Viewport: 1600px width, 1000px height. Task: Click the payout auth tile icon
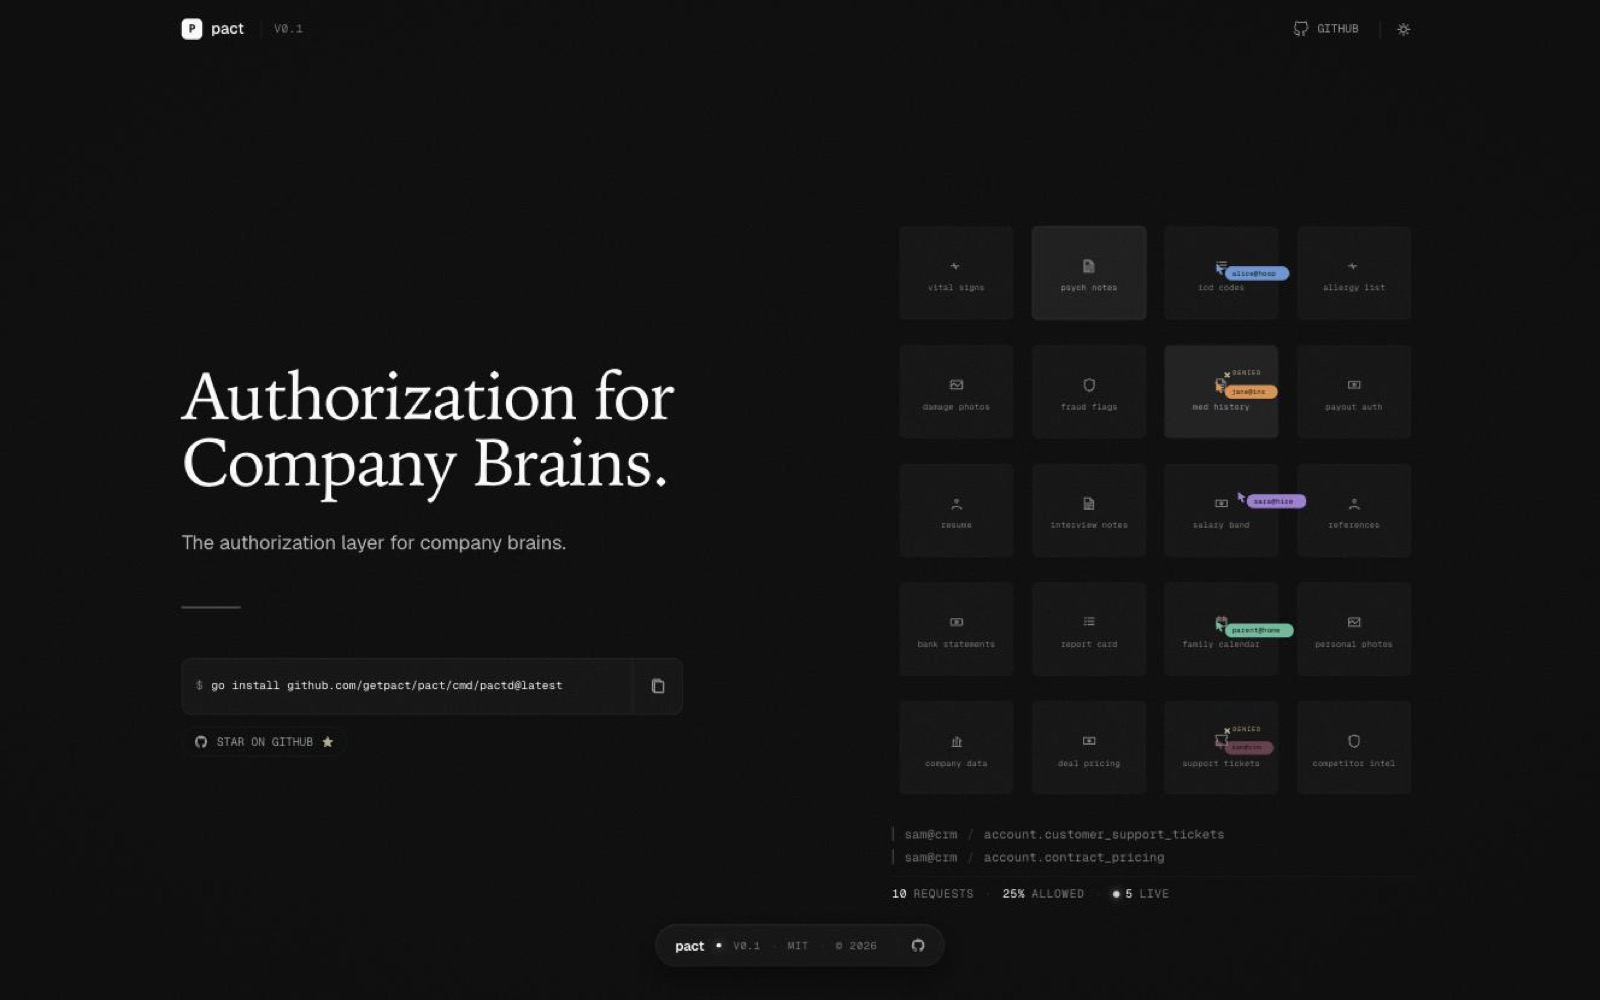coord(1354,385)
